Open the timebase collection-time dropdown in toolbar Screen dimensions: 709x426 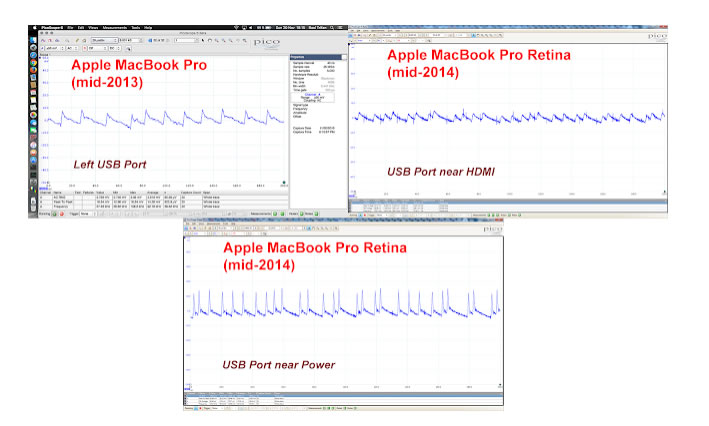(x=103, y=39)
